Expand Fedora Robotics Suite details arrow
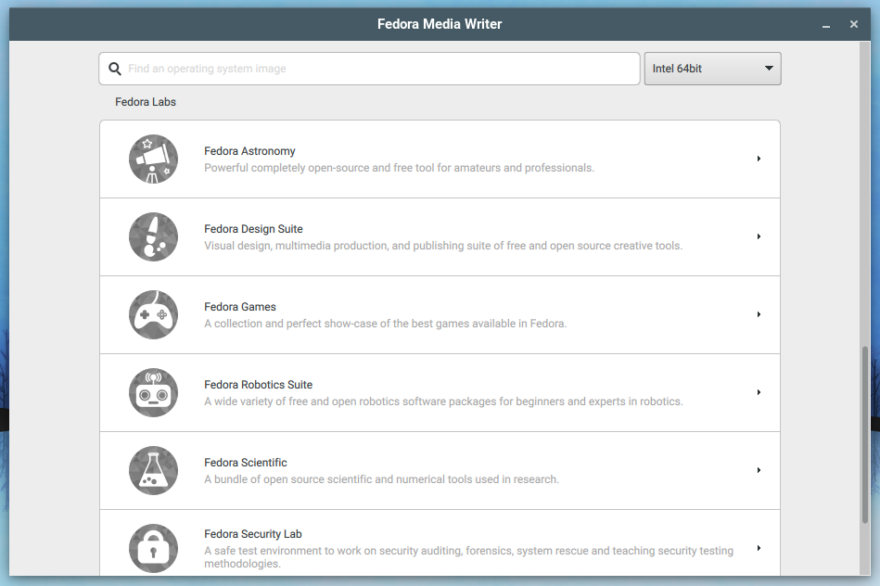The width and height of the screenshot is (880, 586). pyautogui.click(x=759, y=392)
